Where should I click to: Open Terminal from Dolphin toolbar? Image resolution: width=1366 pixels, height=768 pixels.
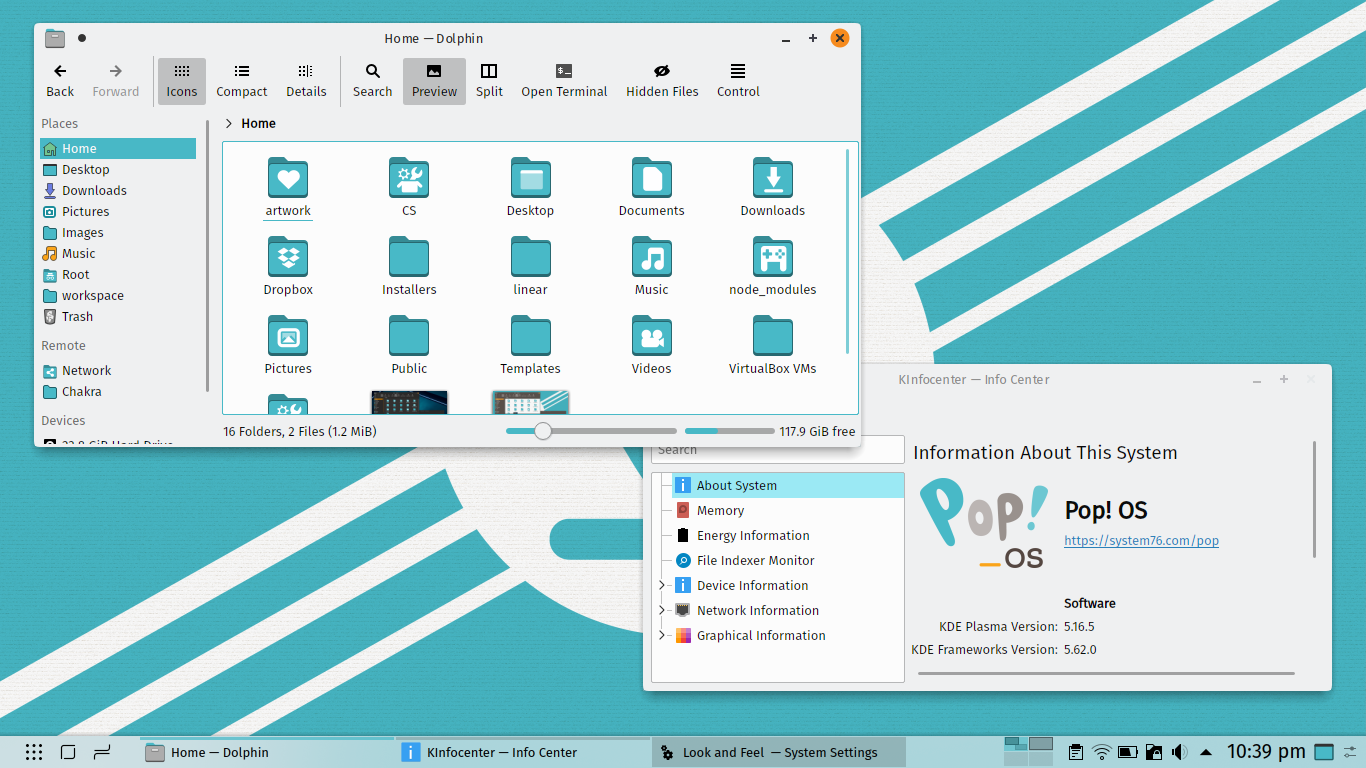click(564, 81)
